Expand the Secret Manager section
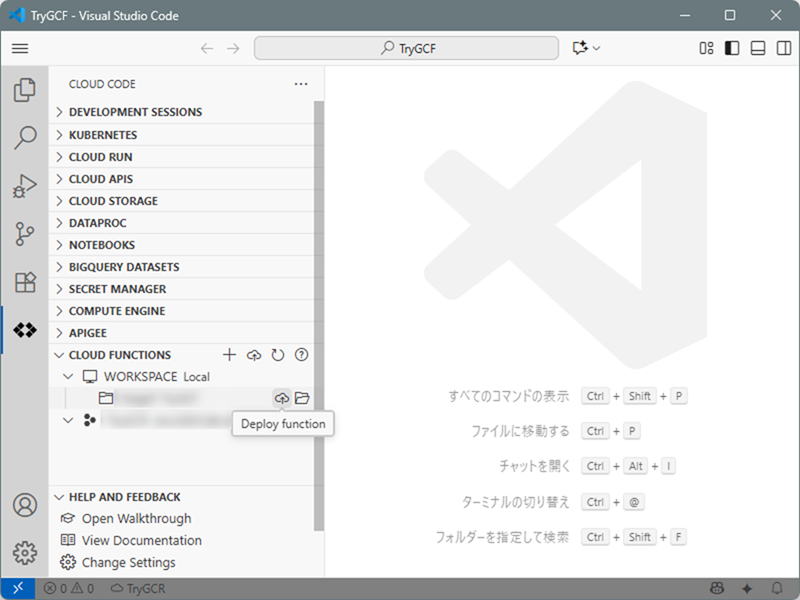The width and height of the screenshot is (800, 600). pos(181,289)
